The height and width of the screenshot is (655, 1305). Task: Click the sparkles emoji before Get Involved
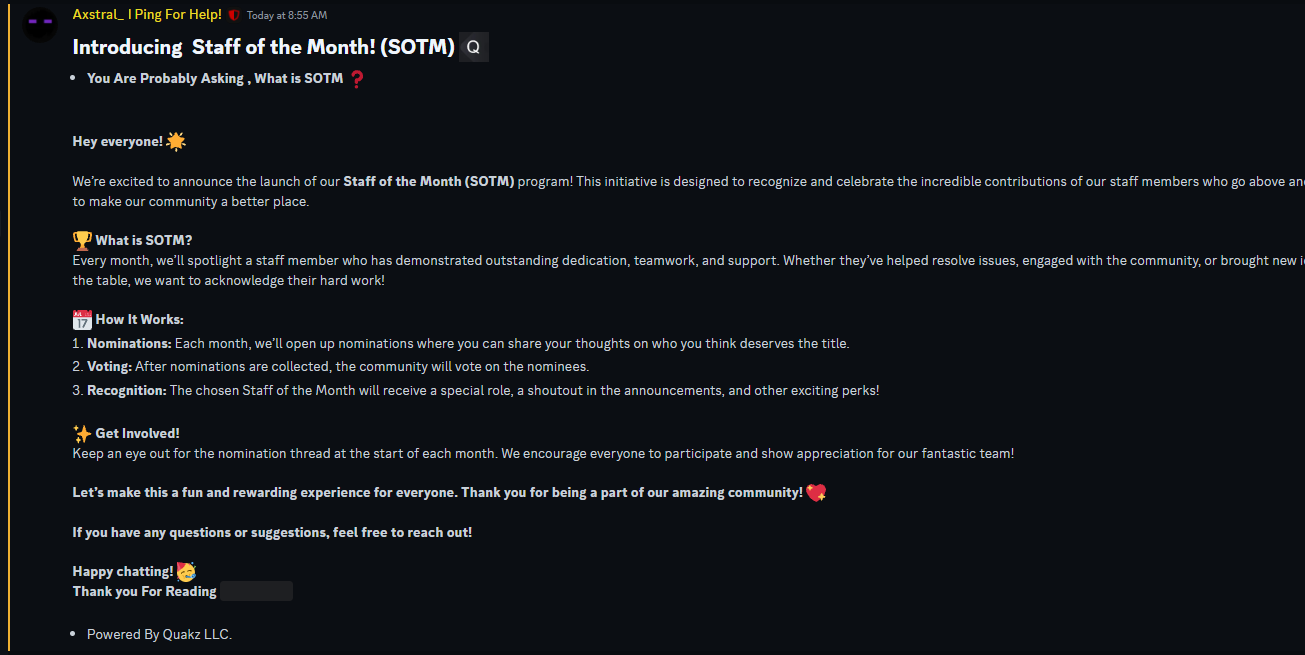(x=82, y=433)
